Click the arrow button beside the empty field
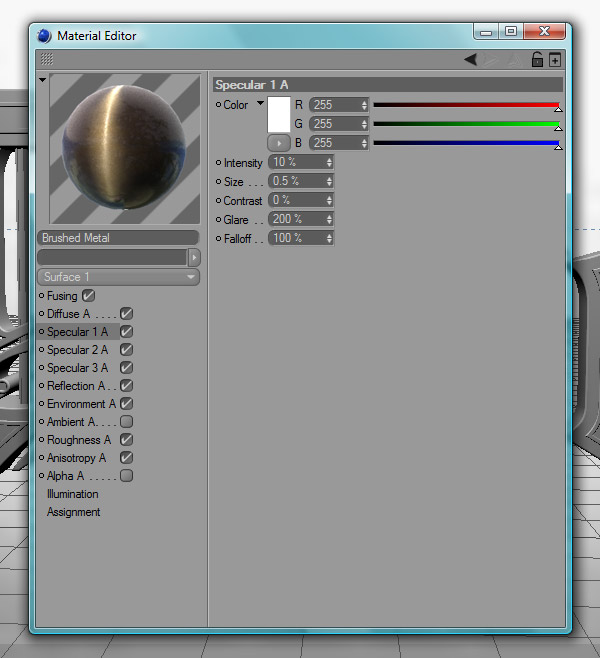The height and width of the screenshot is (658, 600). [194, 257]
